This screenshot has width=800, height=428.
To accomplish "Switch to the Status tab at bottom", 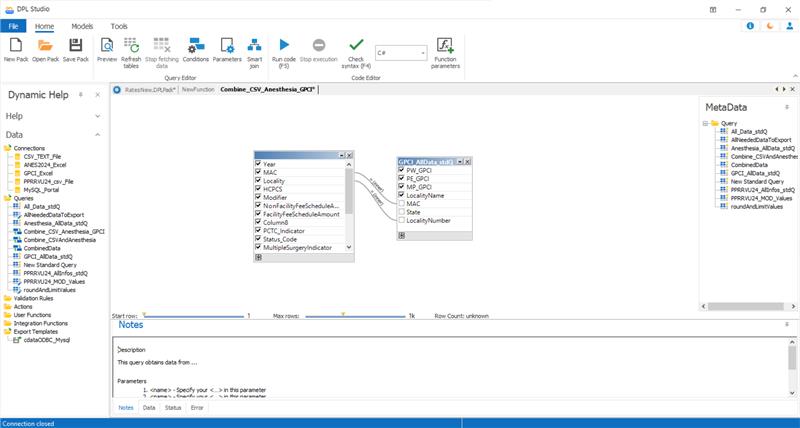I will (173, 408).
